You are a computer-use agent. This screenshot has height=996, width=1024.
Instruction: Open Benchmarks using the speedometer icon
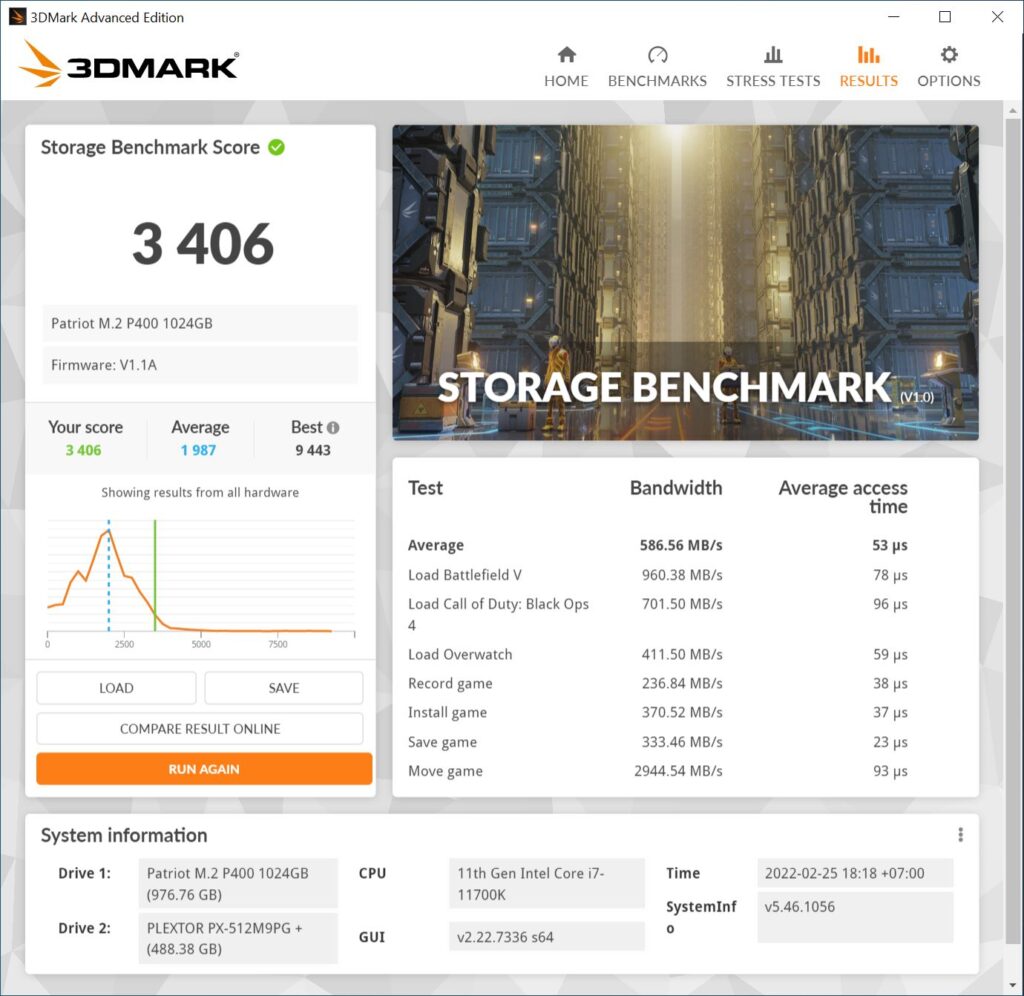(657, 55)
